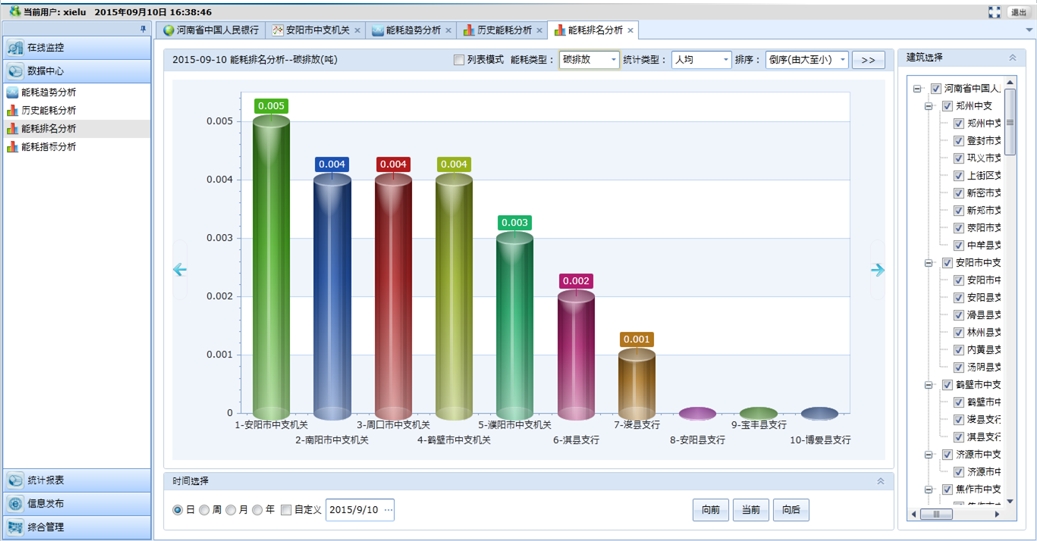Click the 退出 logout button
Screen dimensions: 1037x541
pos(1019,12)
